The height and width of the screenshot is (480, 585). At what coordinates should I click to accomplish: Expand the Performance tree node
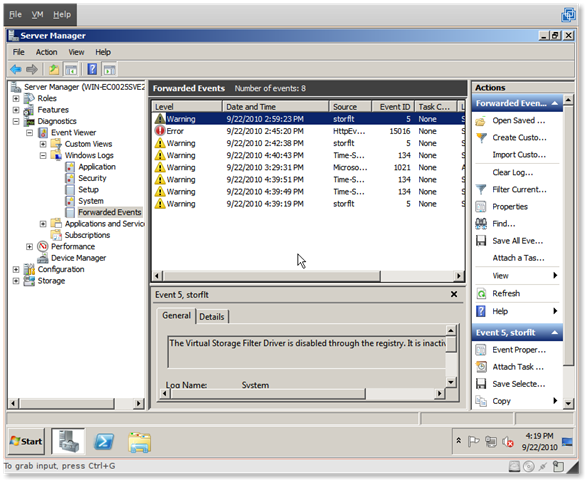coord(29,247)
